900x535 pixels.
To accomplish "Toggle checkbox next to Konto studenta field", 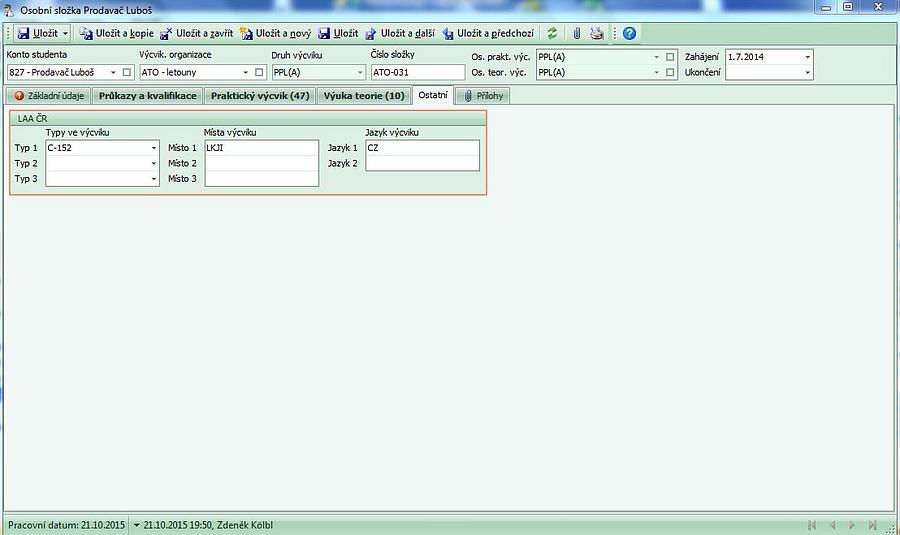I will point(127,72).
